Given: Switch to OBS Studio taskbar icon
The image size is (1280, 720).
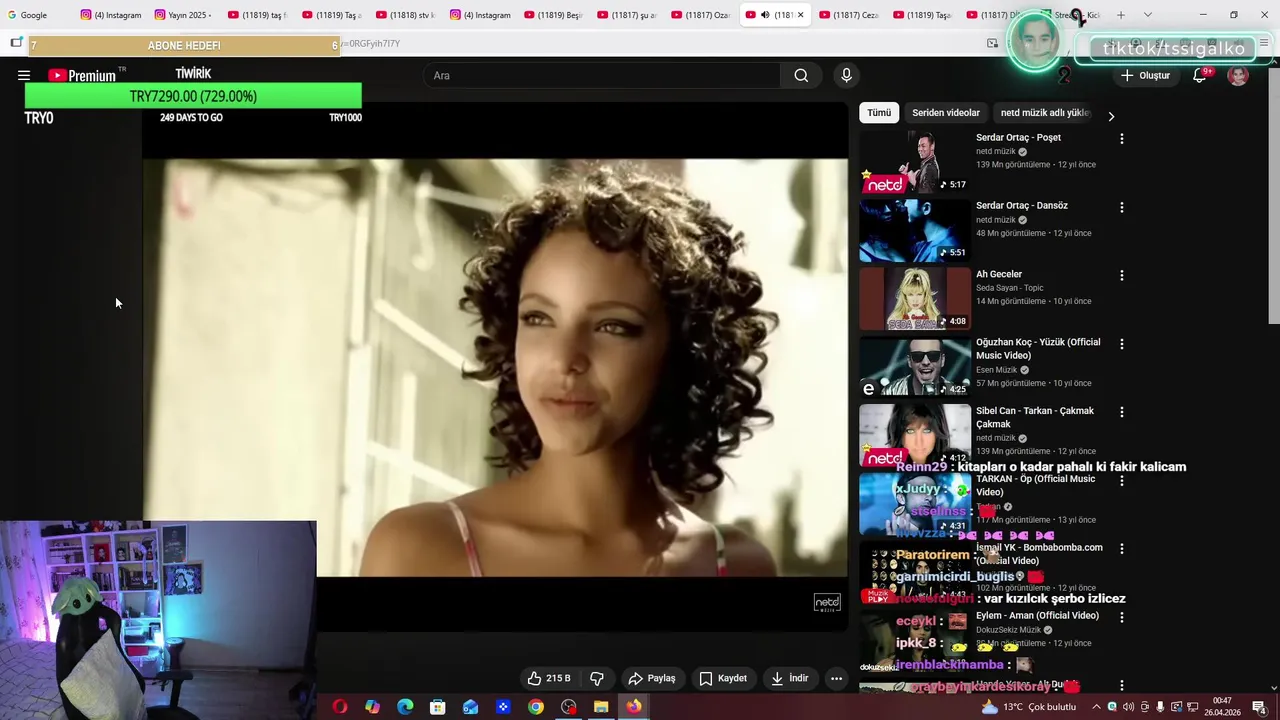Looking at the screenshot, I should pyautogui.click(x=569, y=707).
